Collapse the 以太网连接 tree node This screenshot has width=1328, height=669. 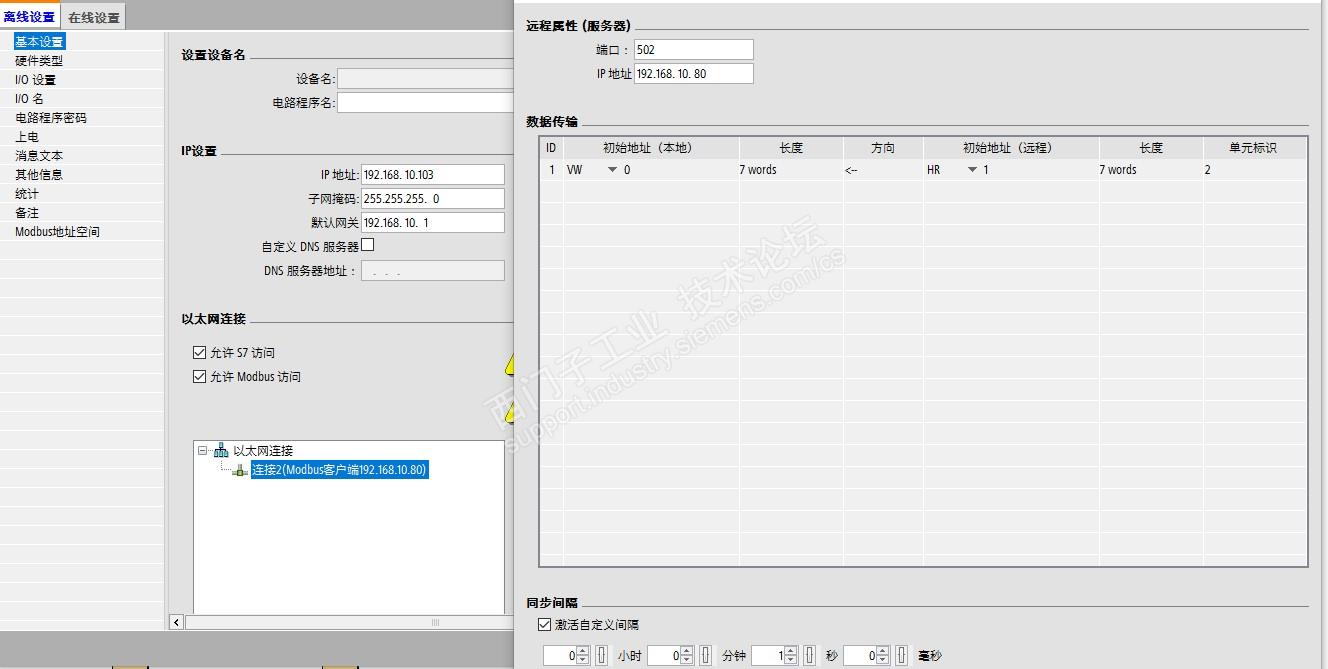click(x=203, y=451)
